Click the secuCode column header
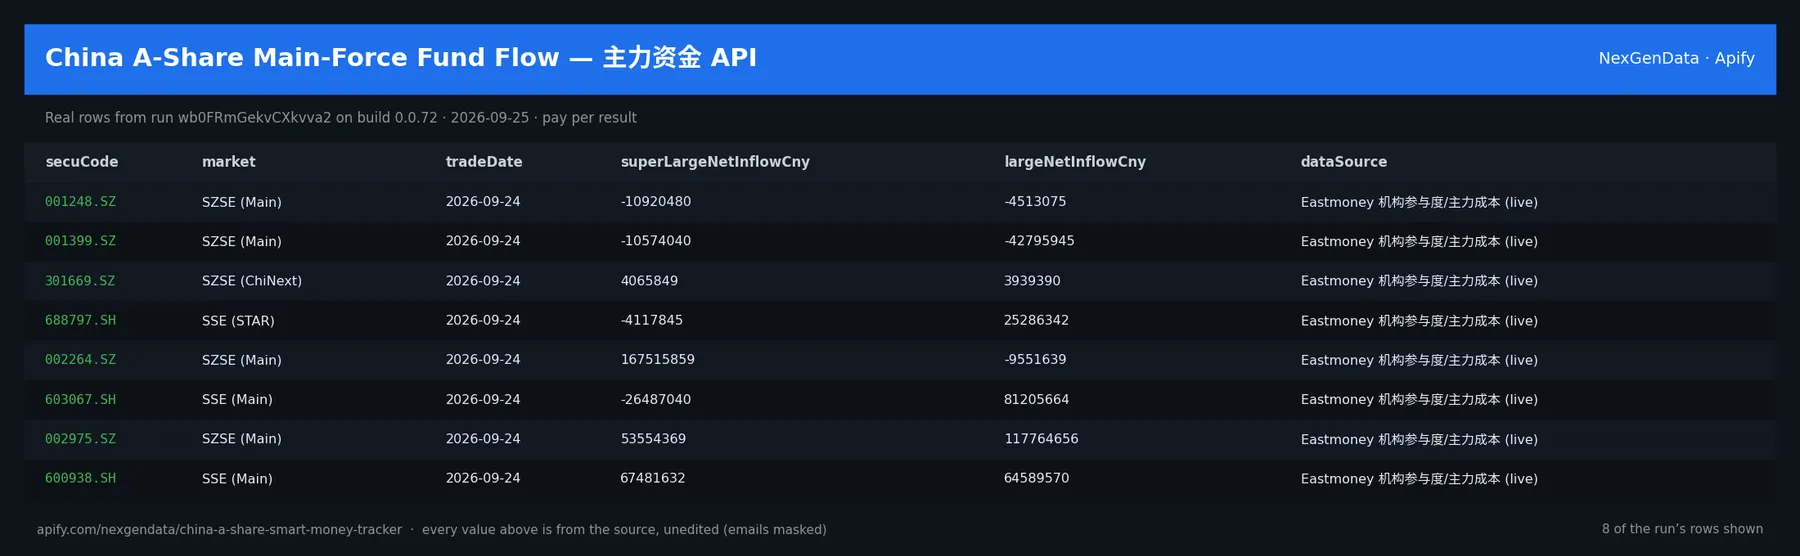Screen dimensions: 1800x556 click(x=81, y=162)
